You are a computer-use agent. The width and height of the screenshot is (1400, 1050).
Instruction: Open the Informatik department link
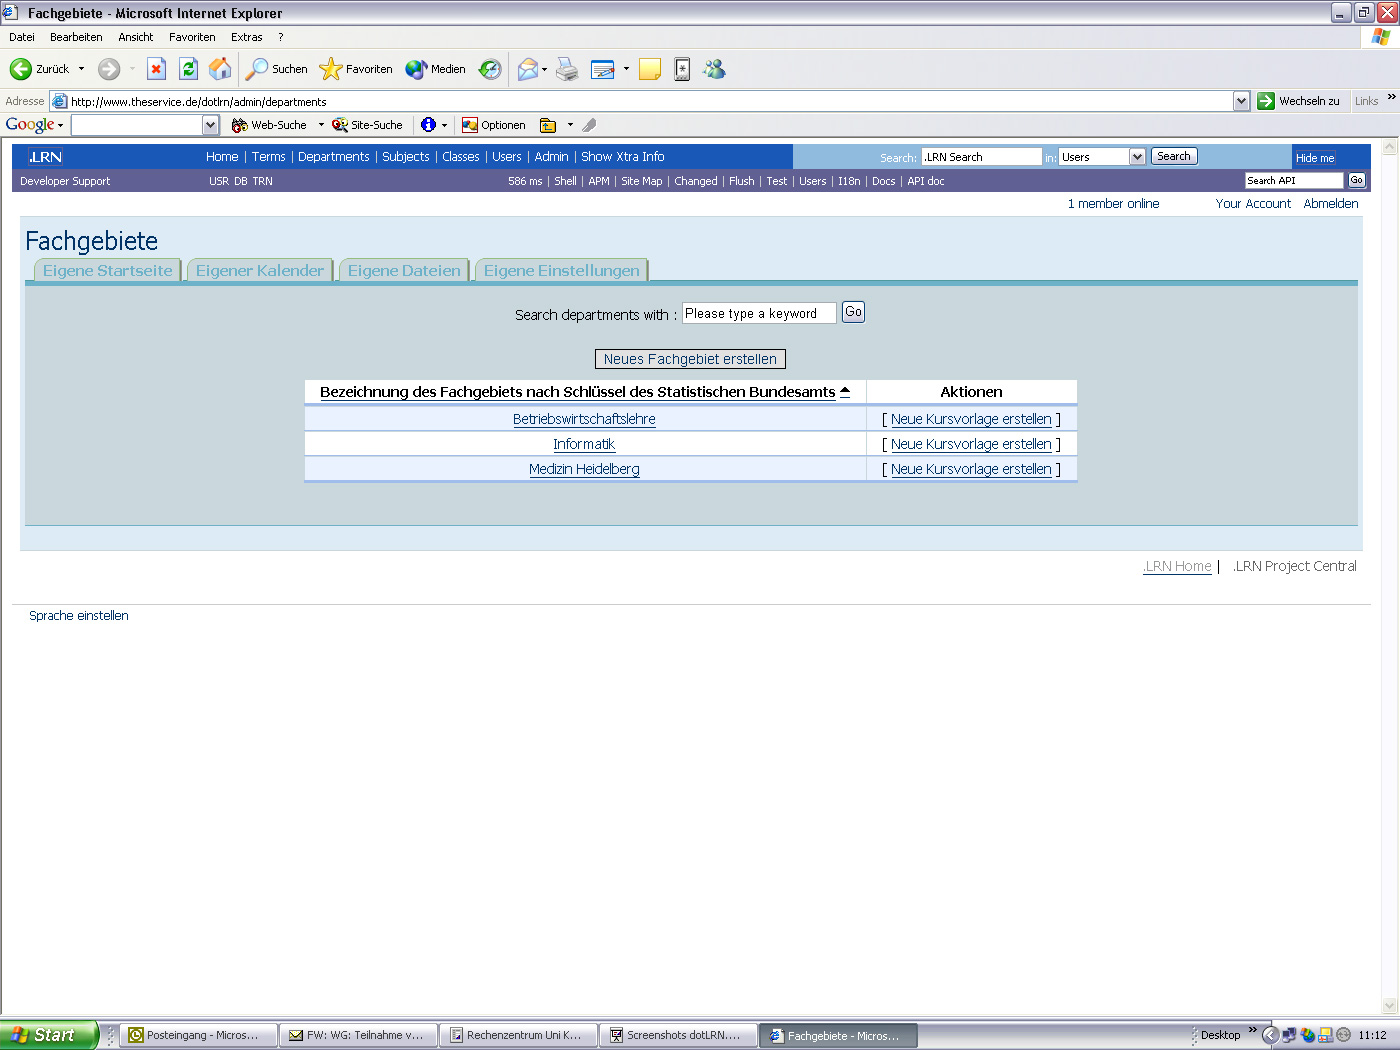[x=584, y=443]
